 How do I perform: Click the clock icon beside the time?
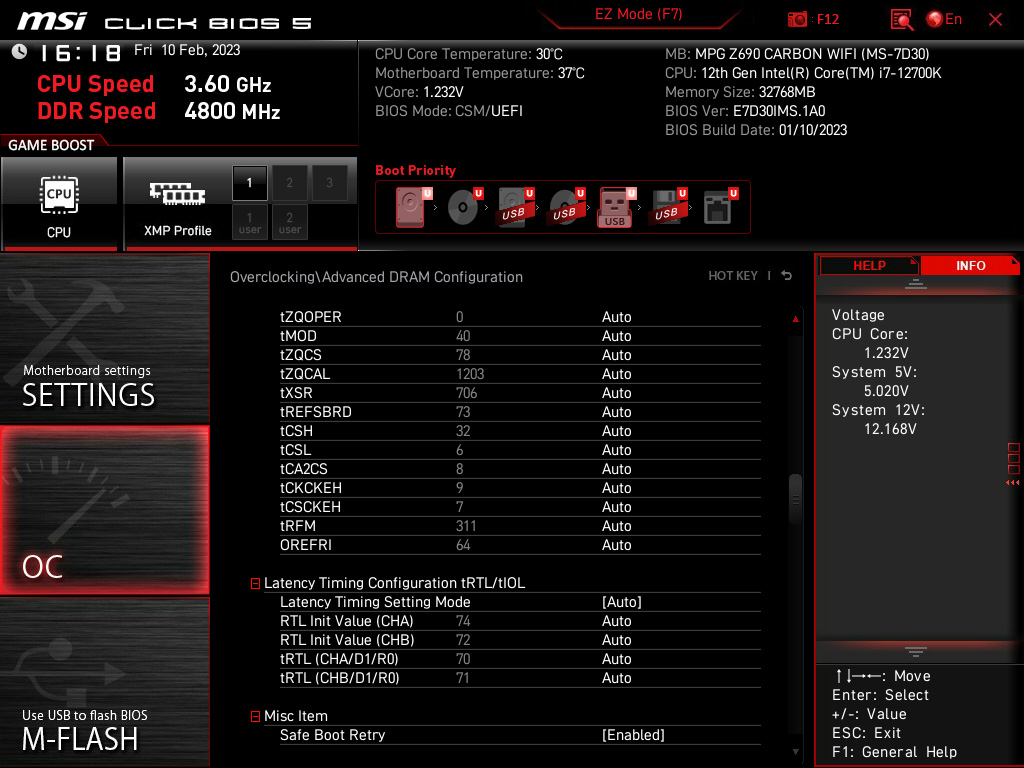(x=20, y=52)
